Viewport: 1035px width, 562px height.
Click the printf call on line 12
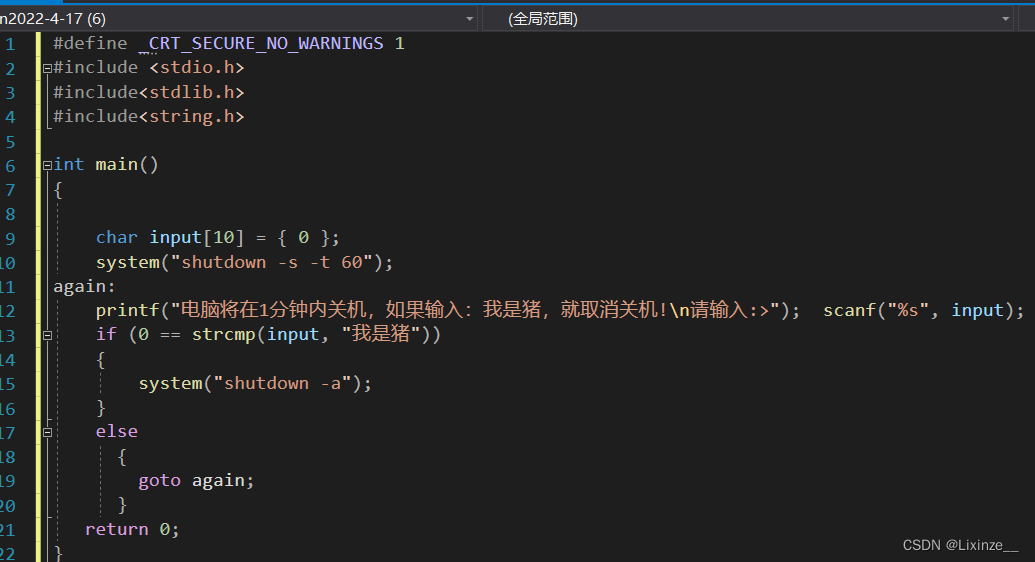tap(448, 310)
